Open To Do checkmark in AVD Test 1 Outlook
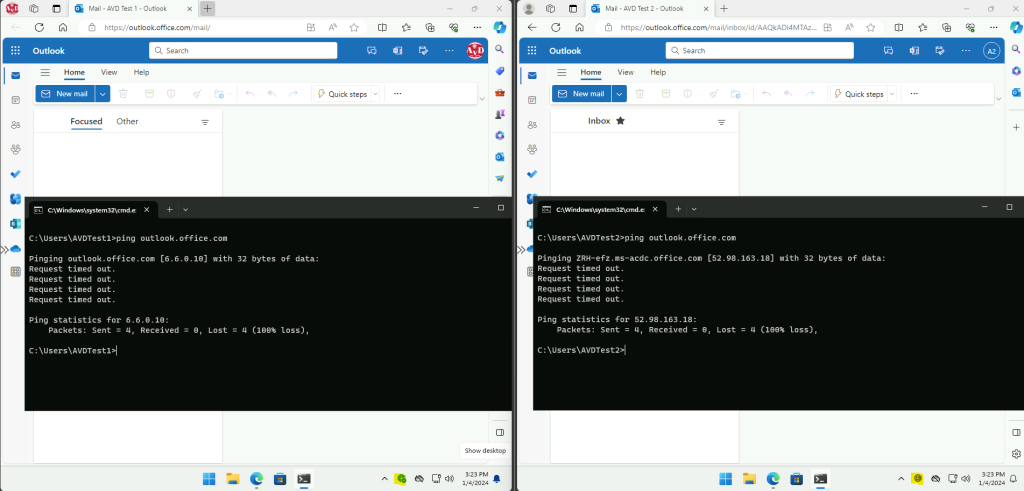Viewport: 1024px width, 491px height. [16, 174]
